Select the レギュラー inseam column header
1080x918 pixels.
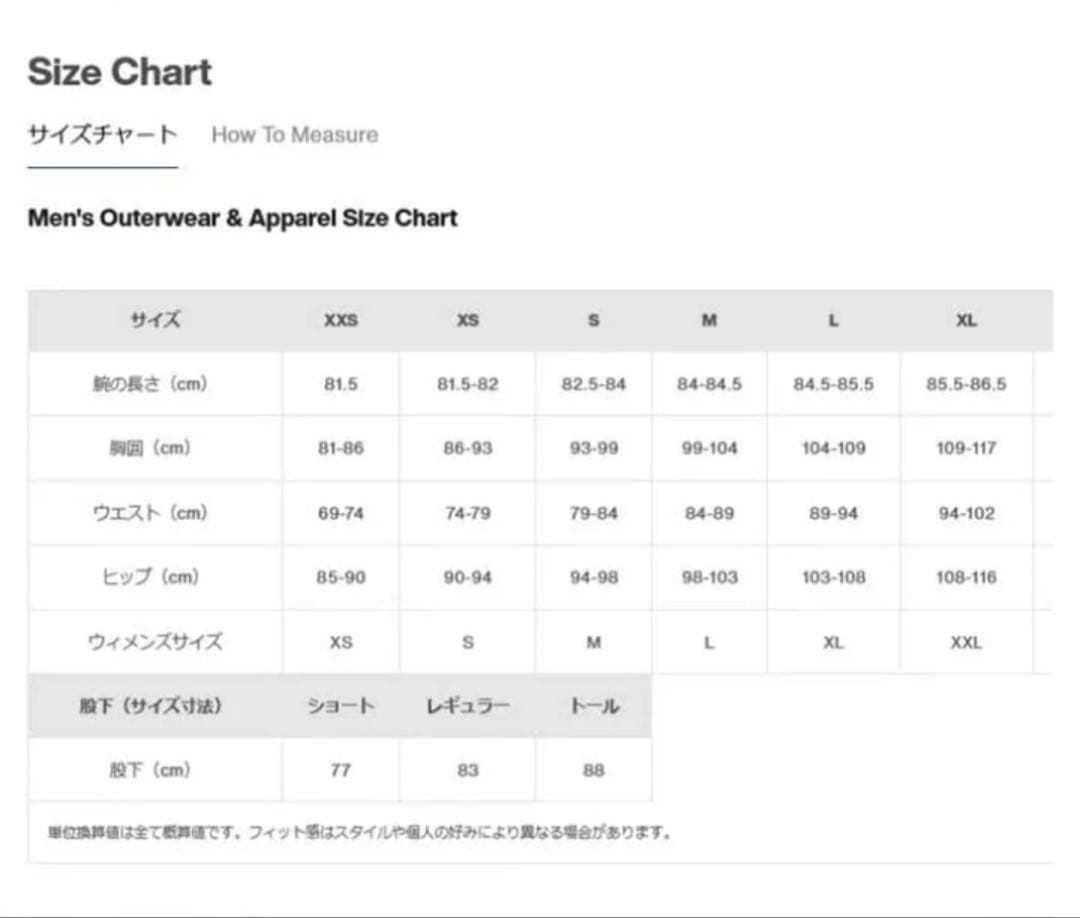point(467,706)
